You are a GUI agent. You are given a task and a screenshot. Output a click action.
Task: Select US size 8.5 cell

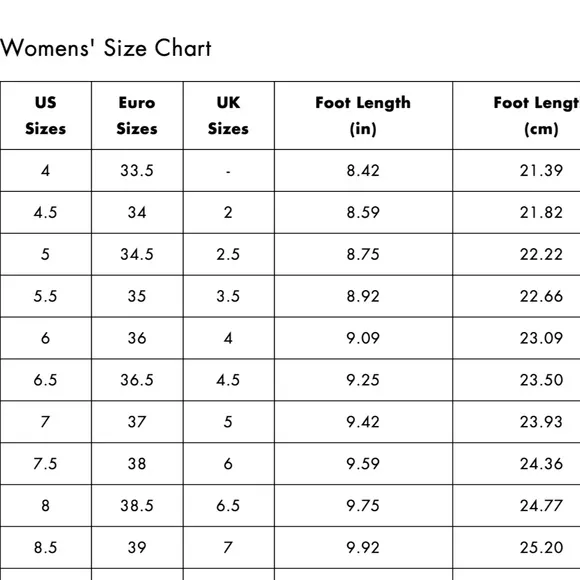coord(45,547)
